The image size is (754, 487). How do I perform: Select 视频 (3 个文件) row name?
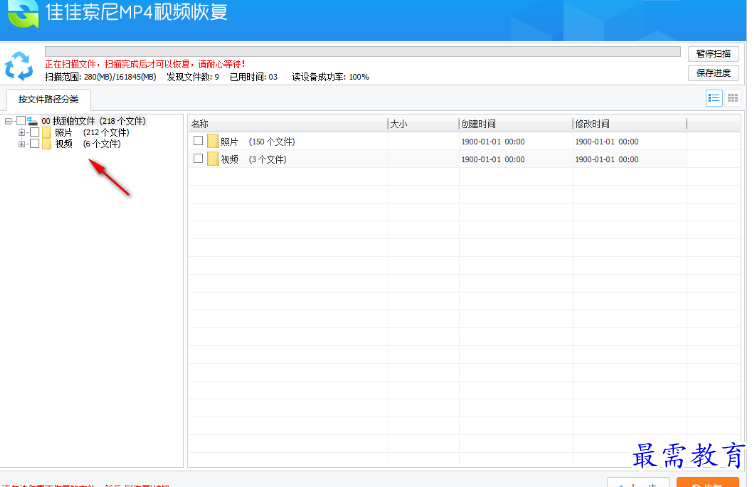point(253,160)
